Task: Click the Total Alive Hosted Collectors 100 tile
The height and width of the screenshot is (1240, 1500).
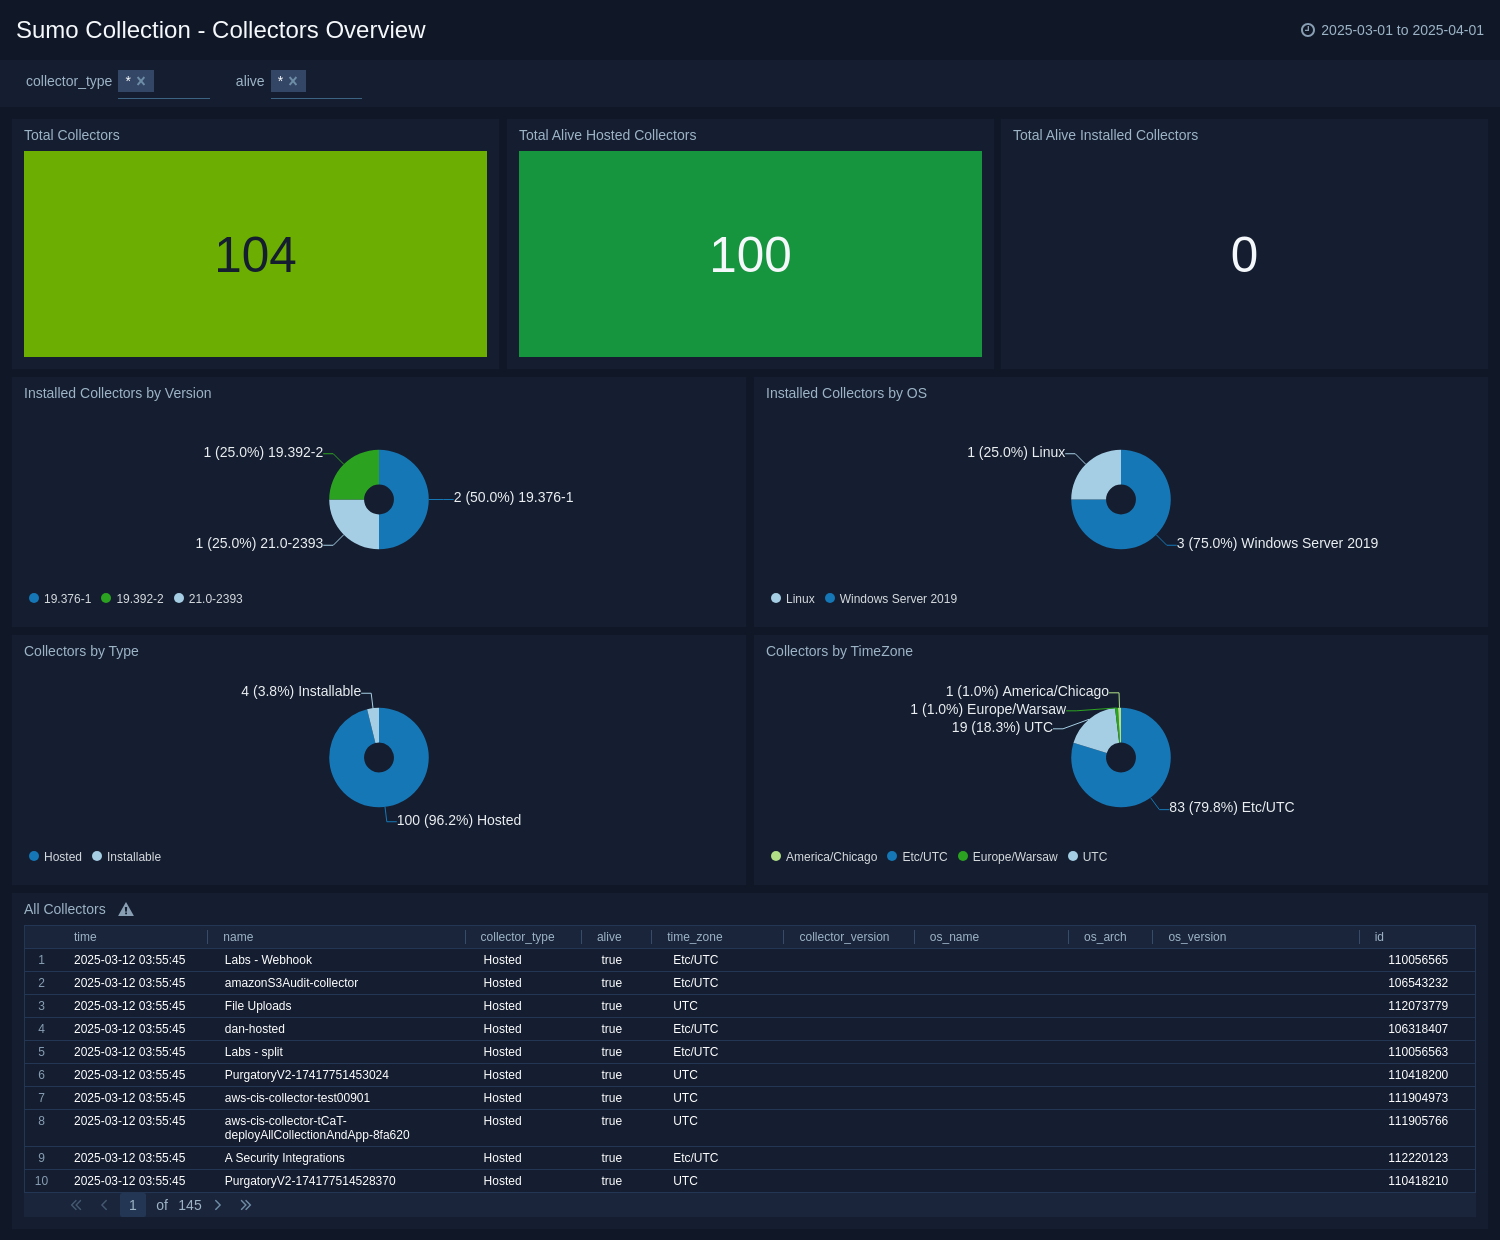Action: point(750,254)
